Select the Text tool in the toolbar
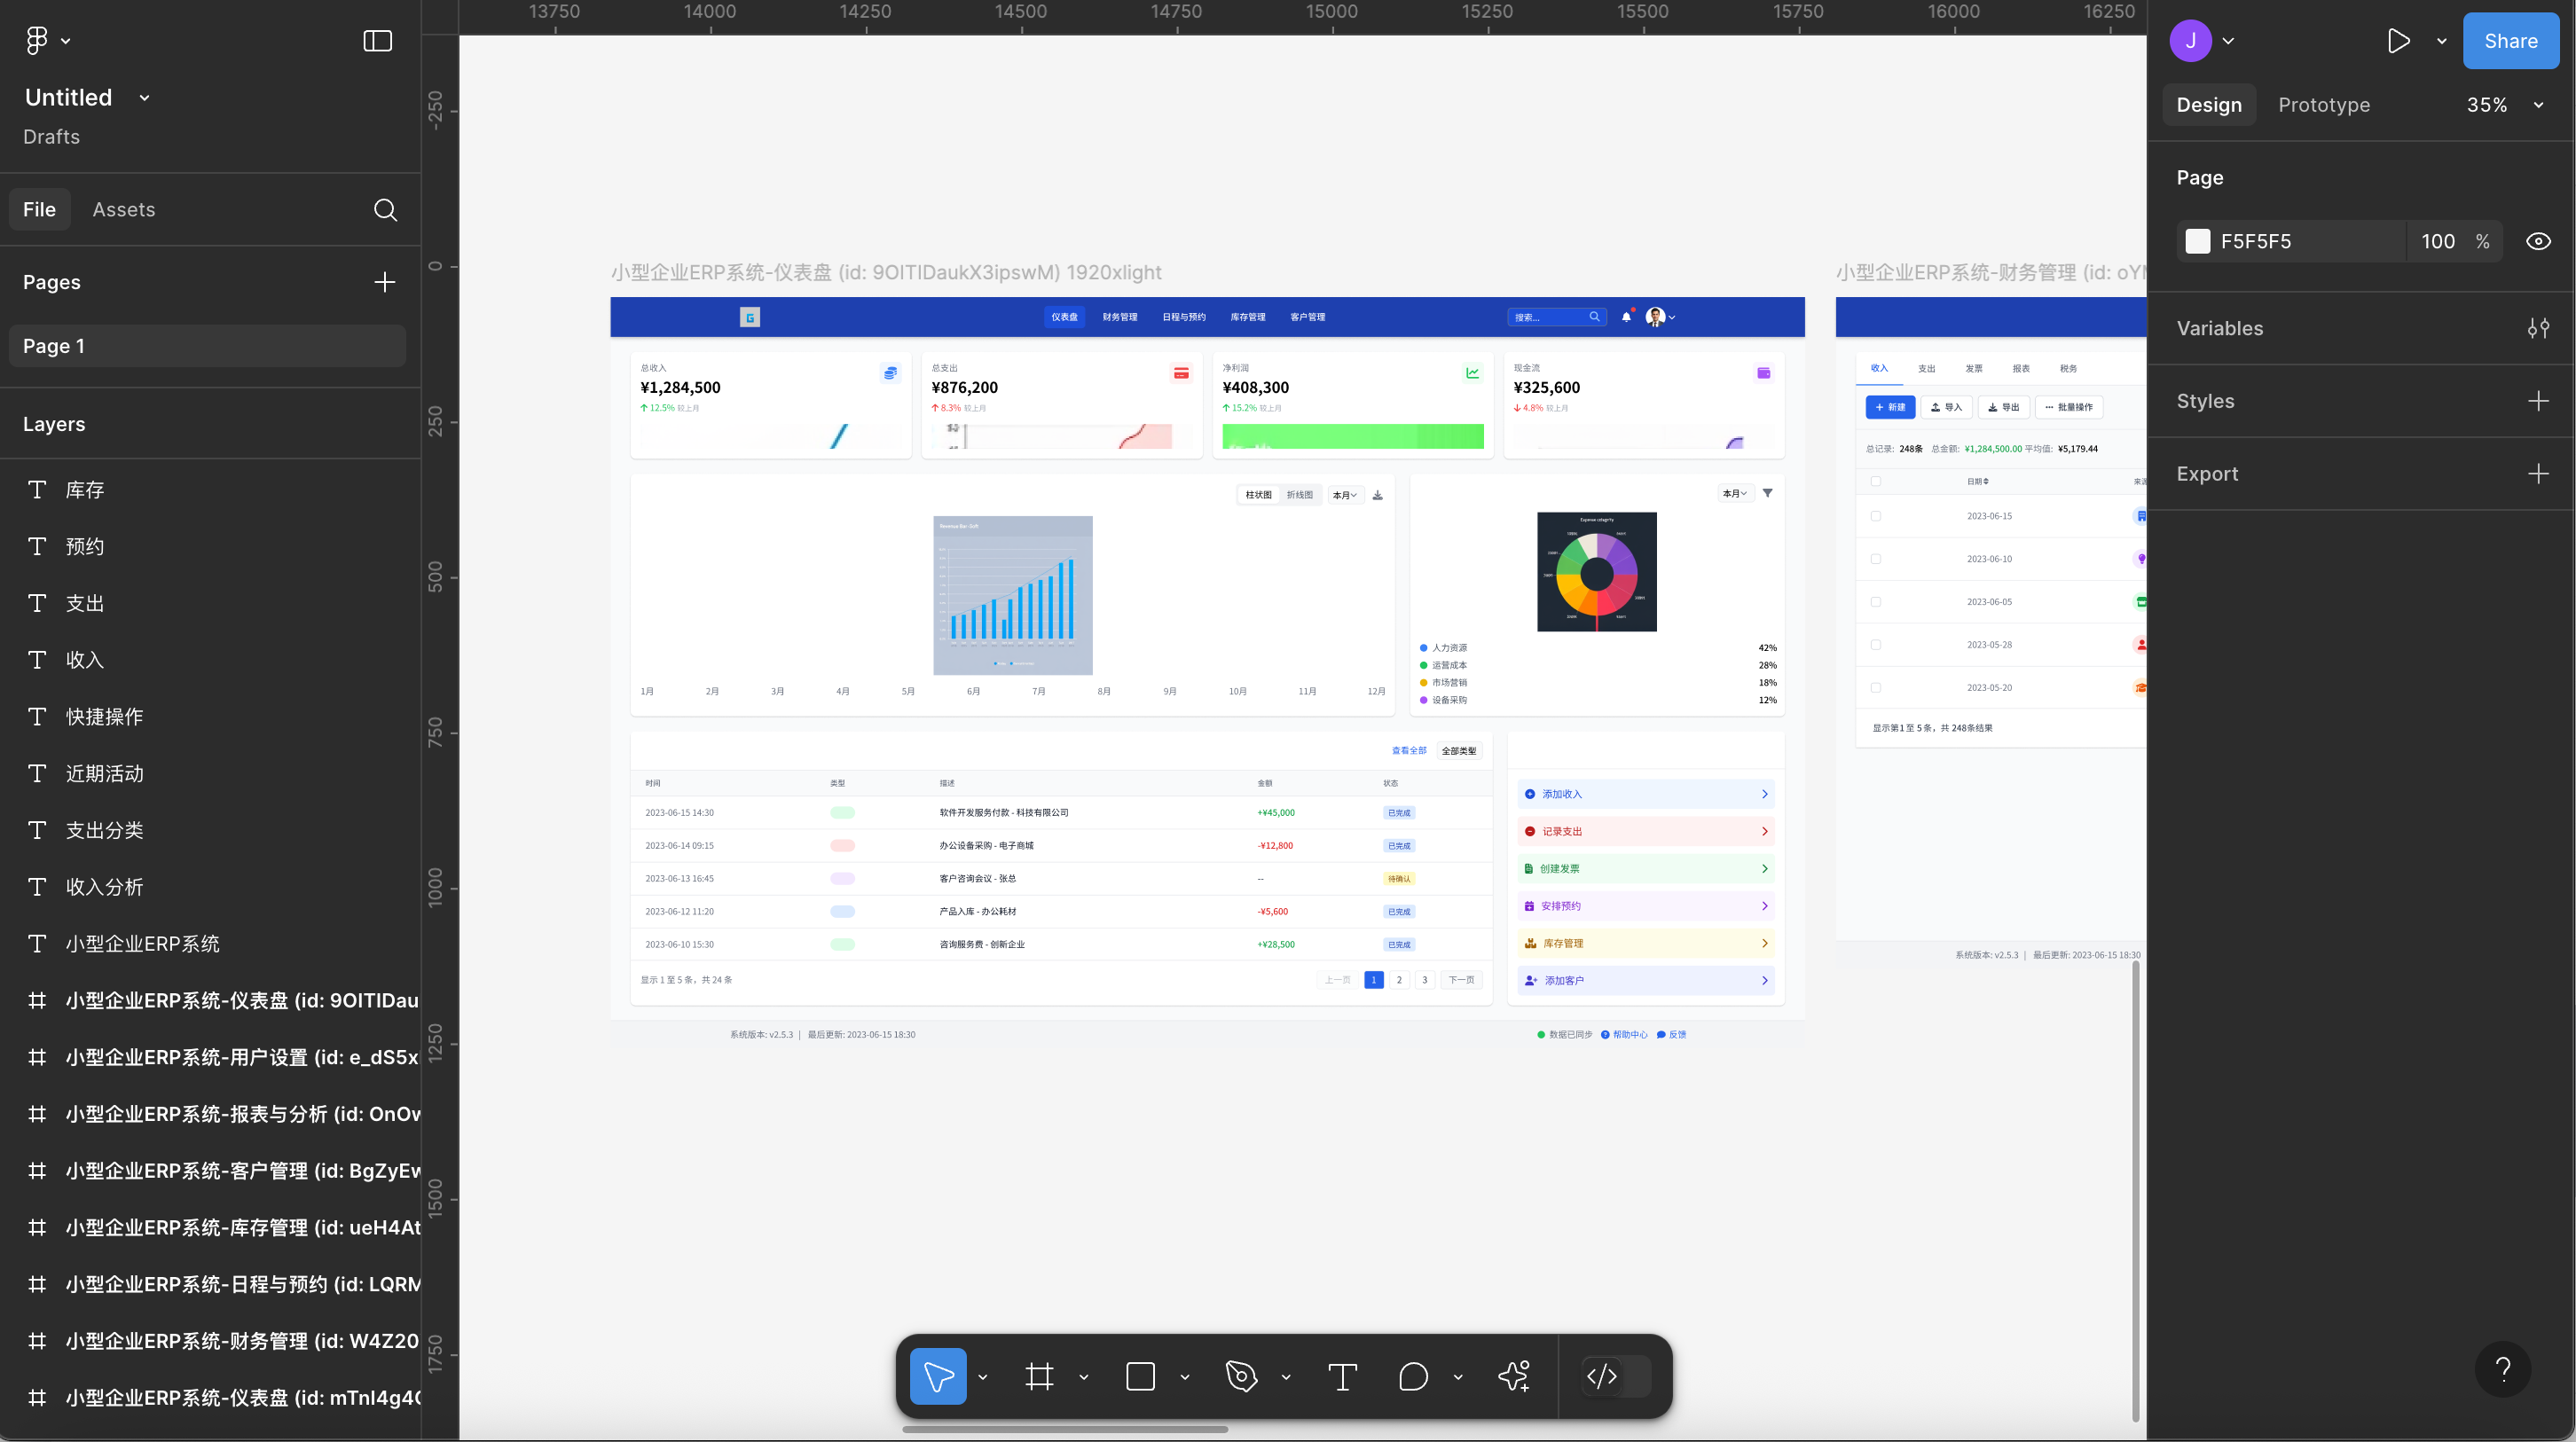The height and width of the screenshot is (1442, 2576). (x=1342, y=1377)
